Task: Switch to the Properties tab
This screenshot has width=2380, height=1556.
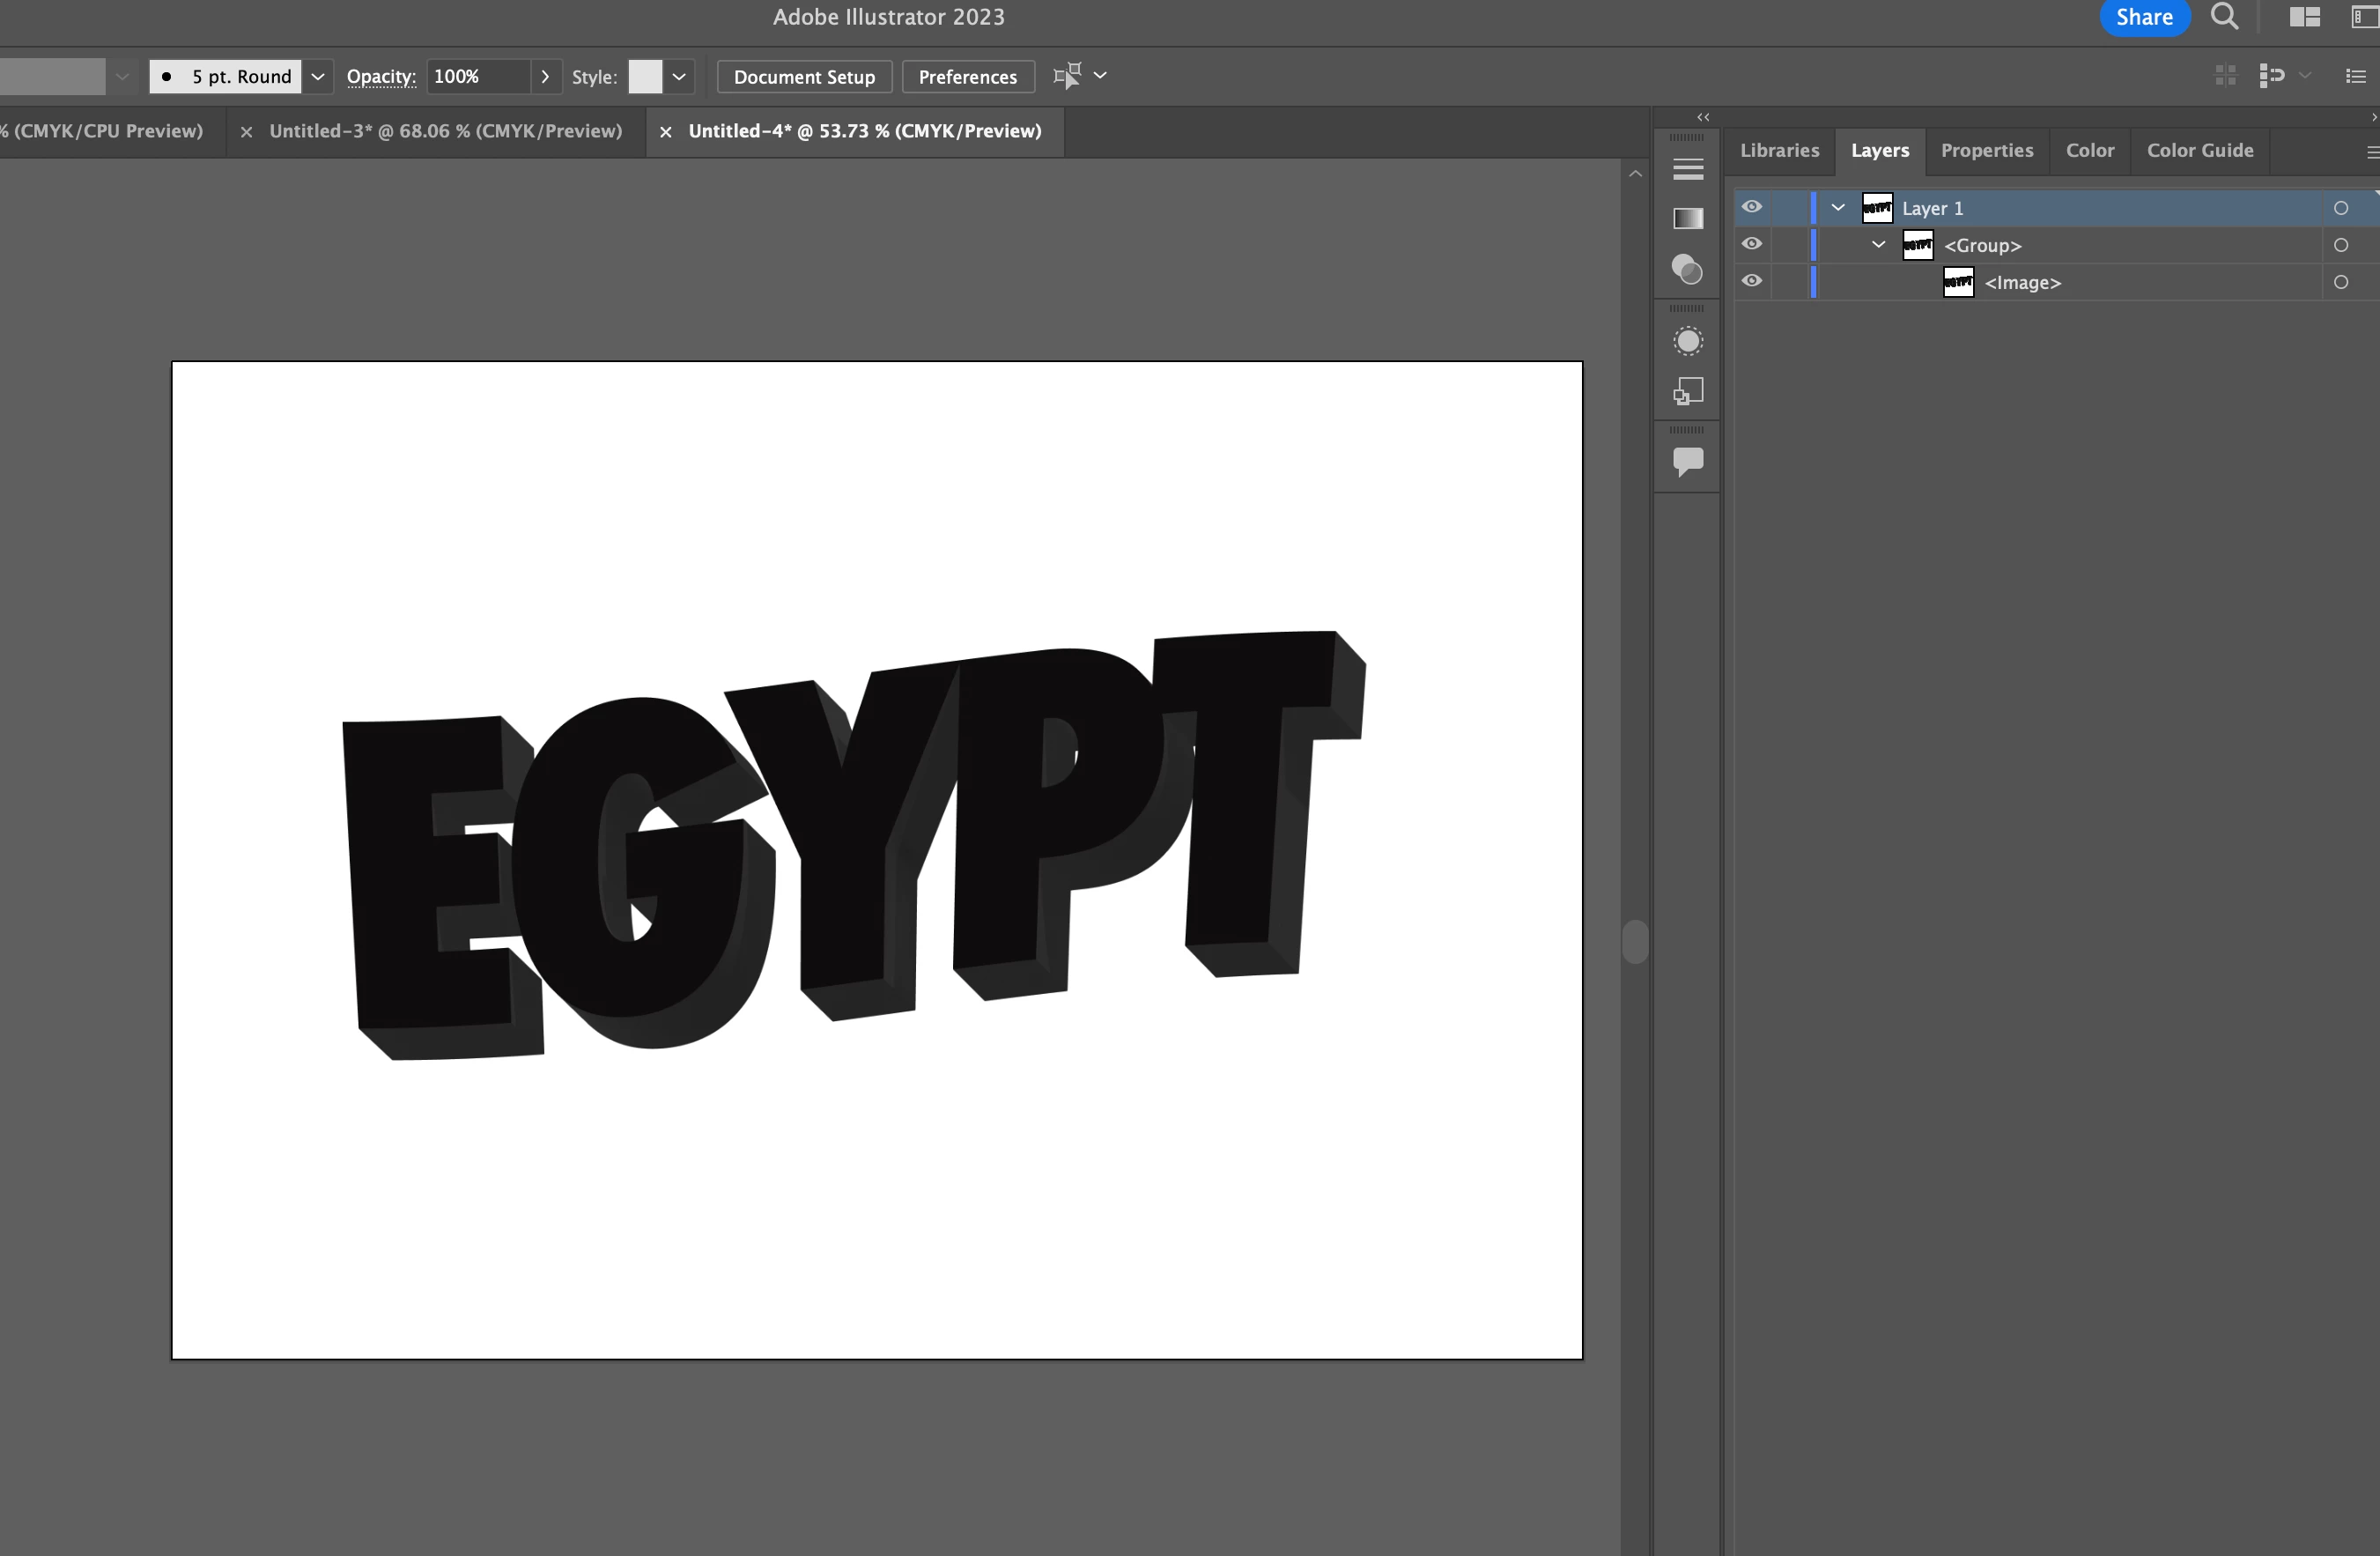Action: click(x=1986, y=150)
